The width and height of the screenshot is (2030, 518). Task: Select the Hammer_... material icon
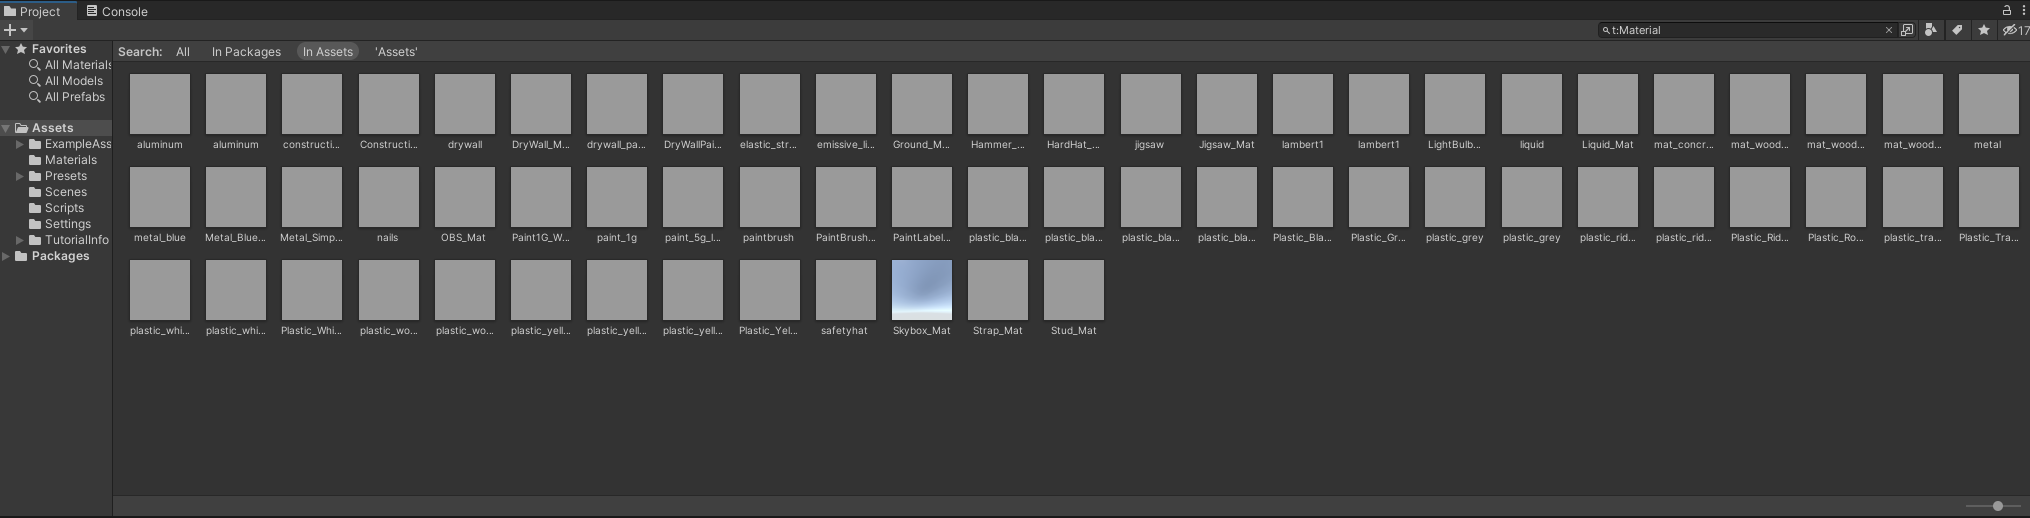click(998, 105)
